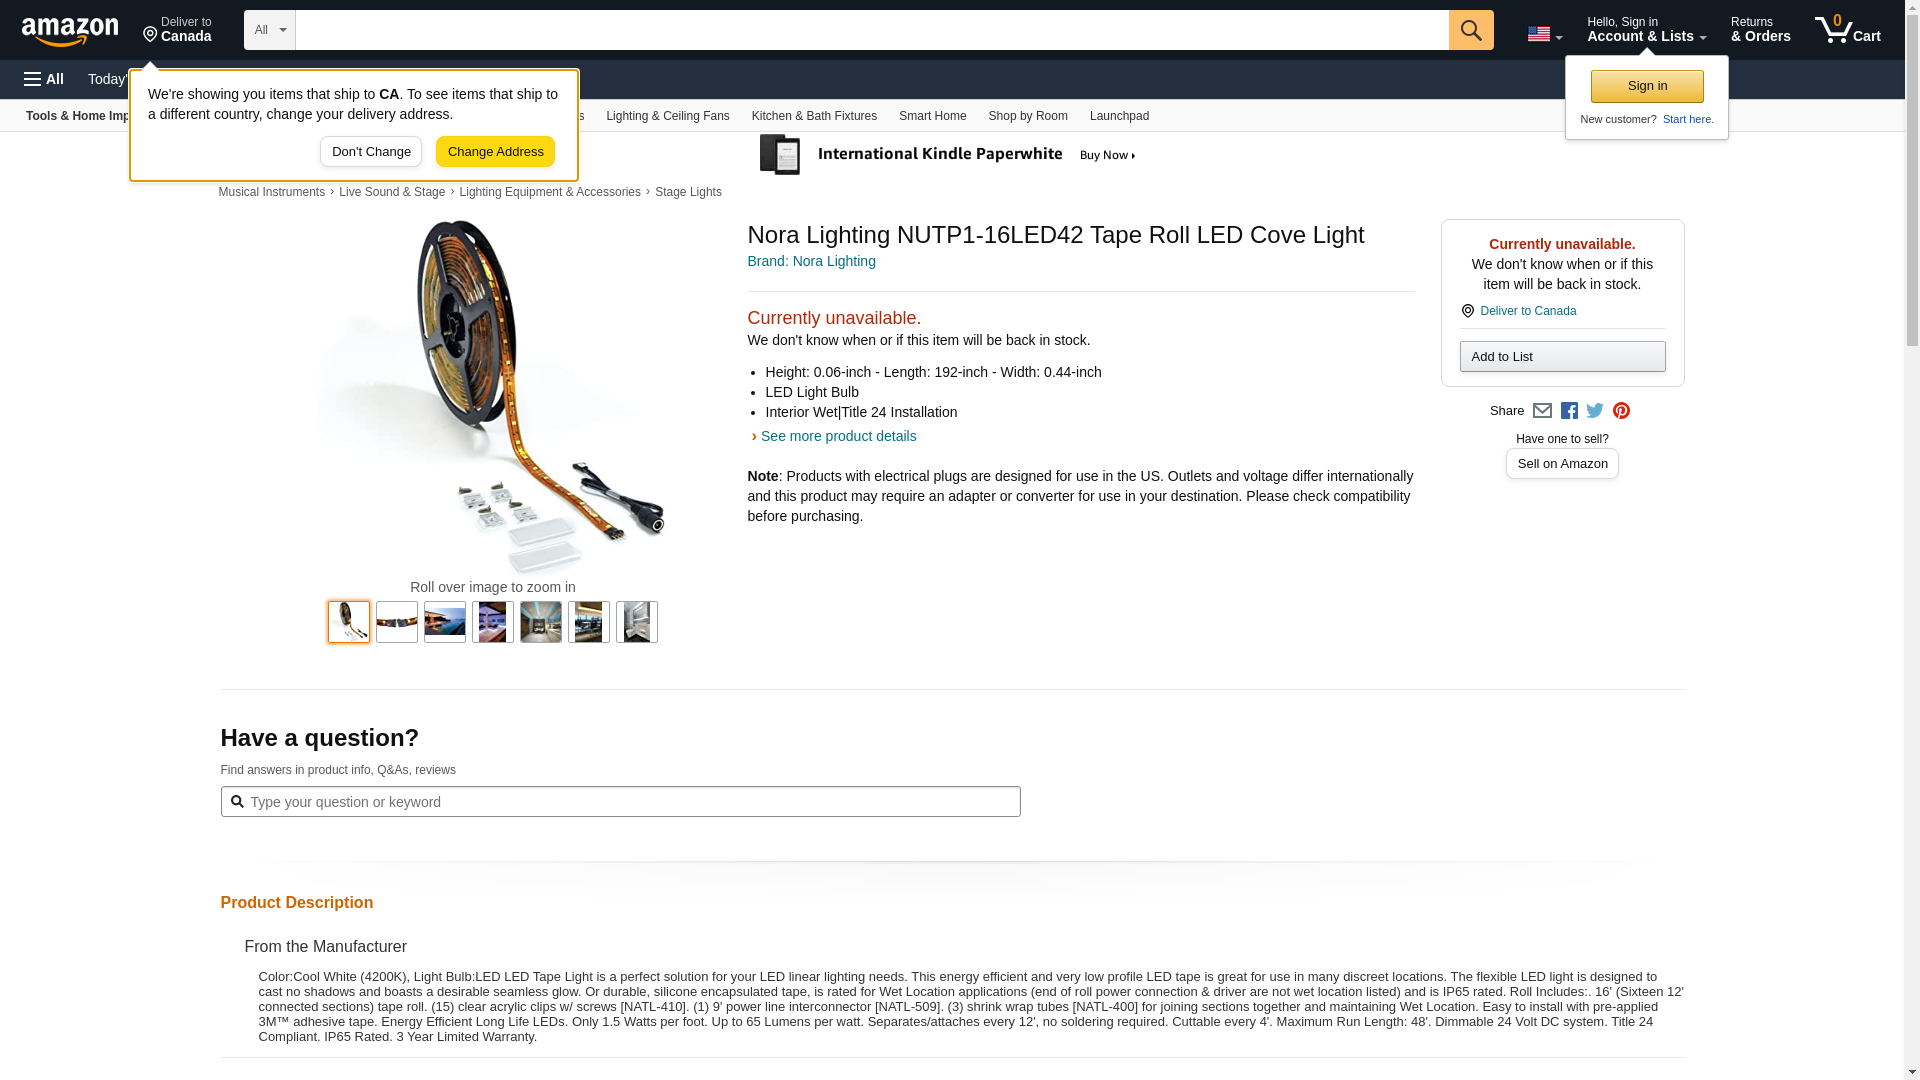The width and height of the screenshot is (1920, 1080).
Task: Click the Amazon logo
Action: tap(70, 31)
